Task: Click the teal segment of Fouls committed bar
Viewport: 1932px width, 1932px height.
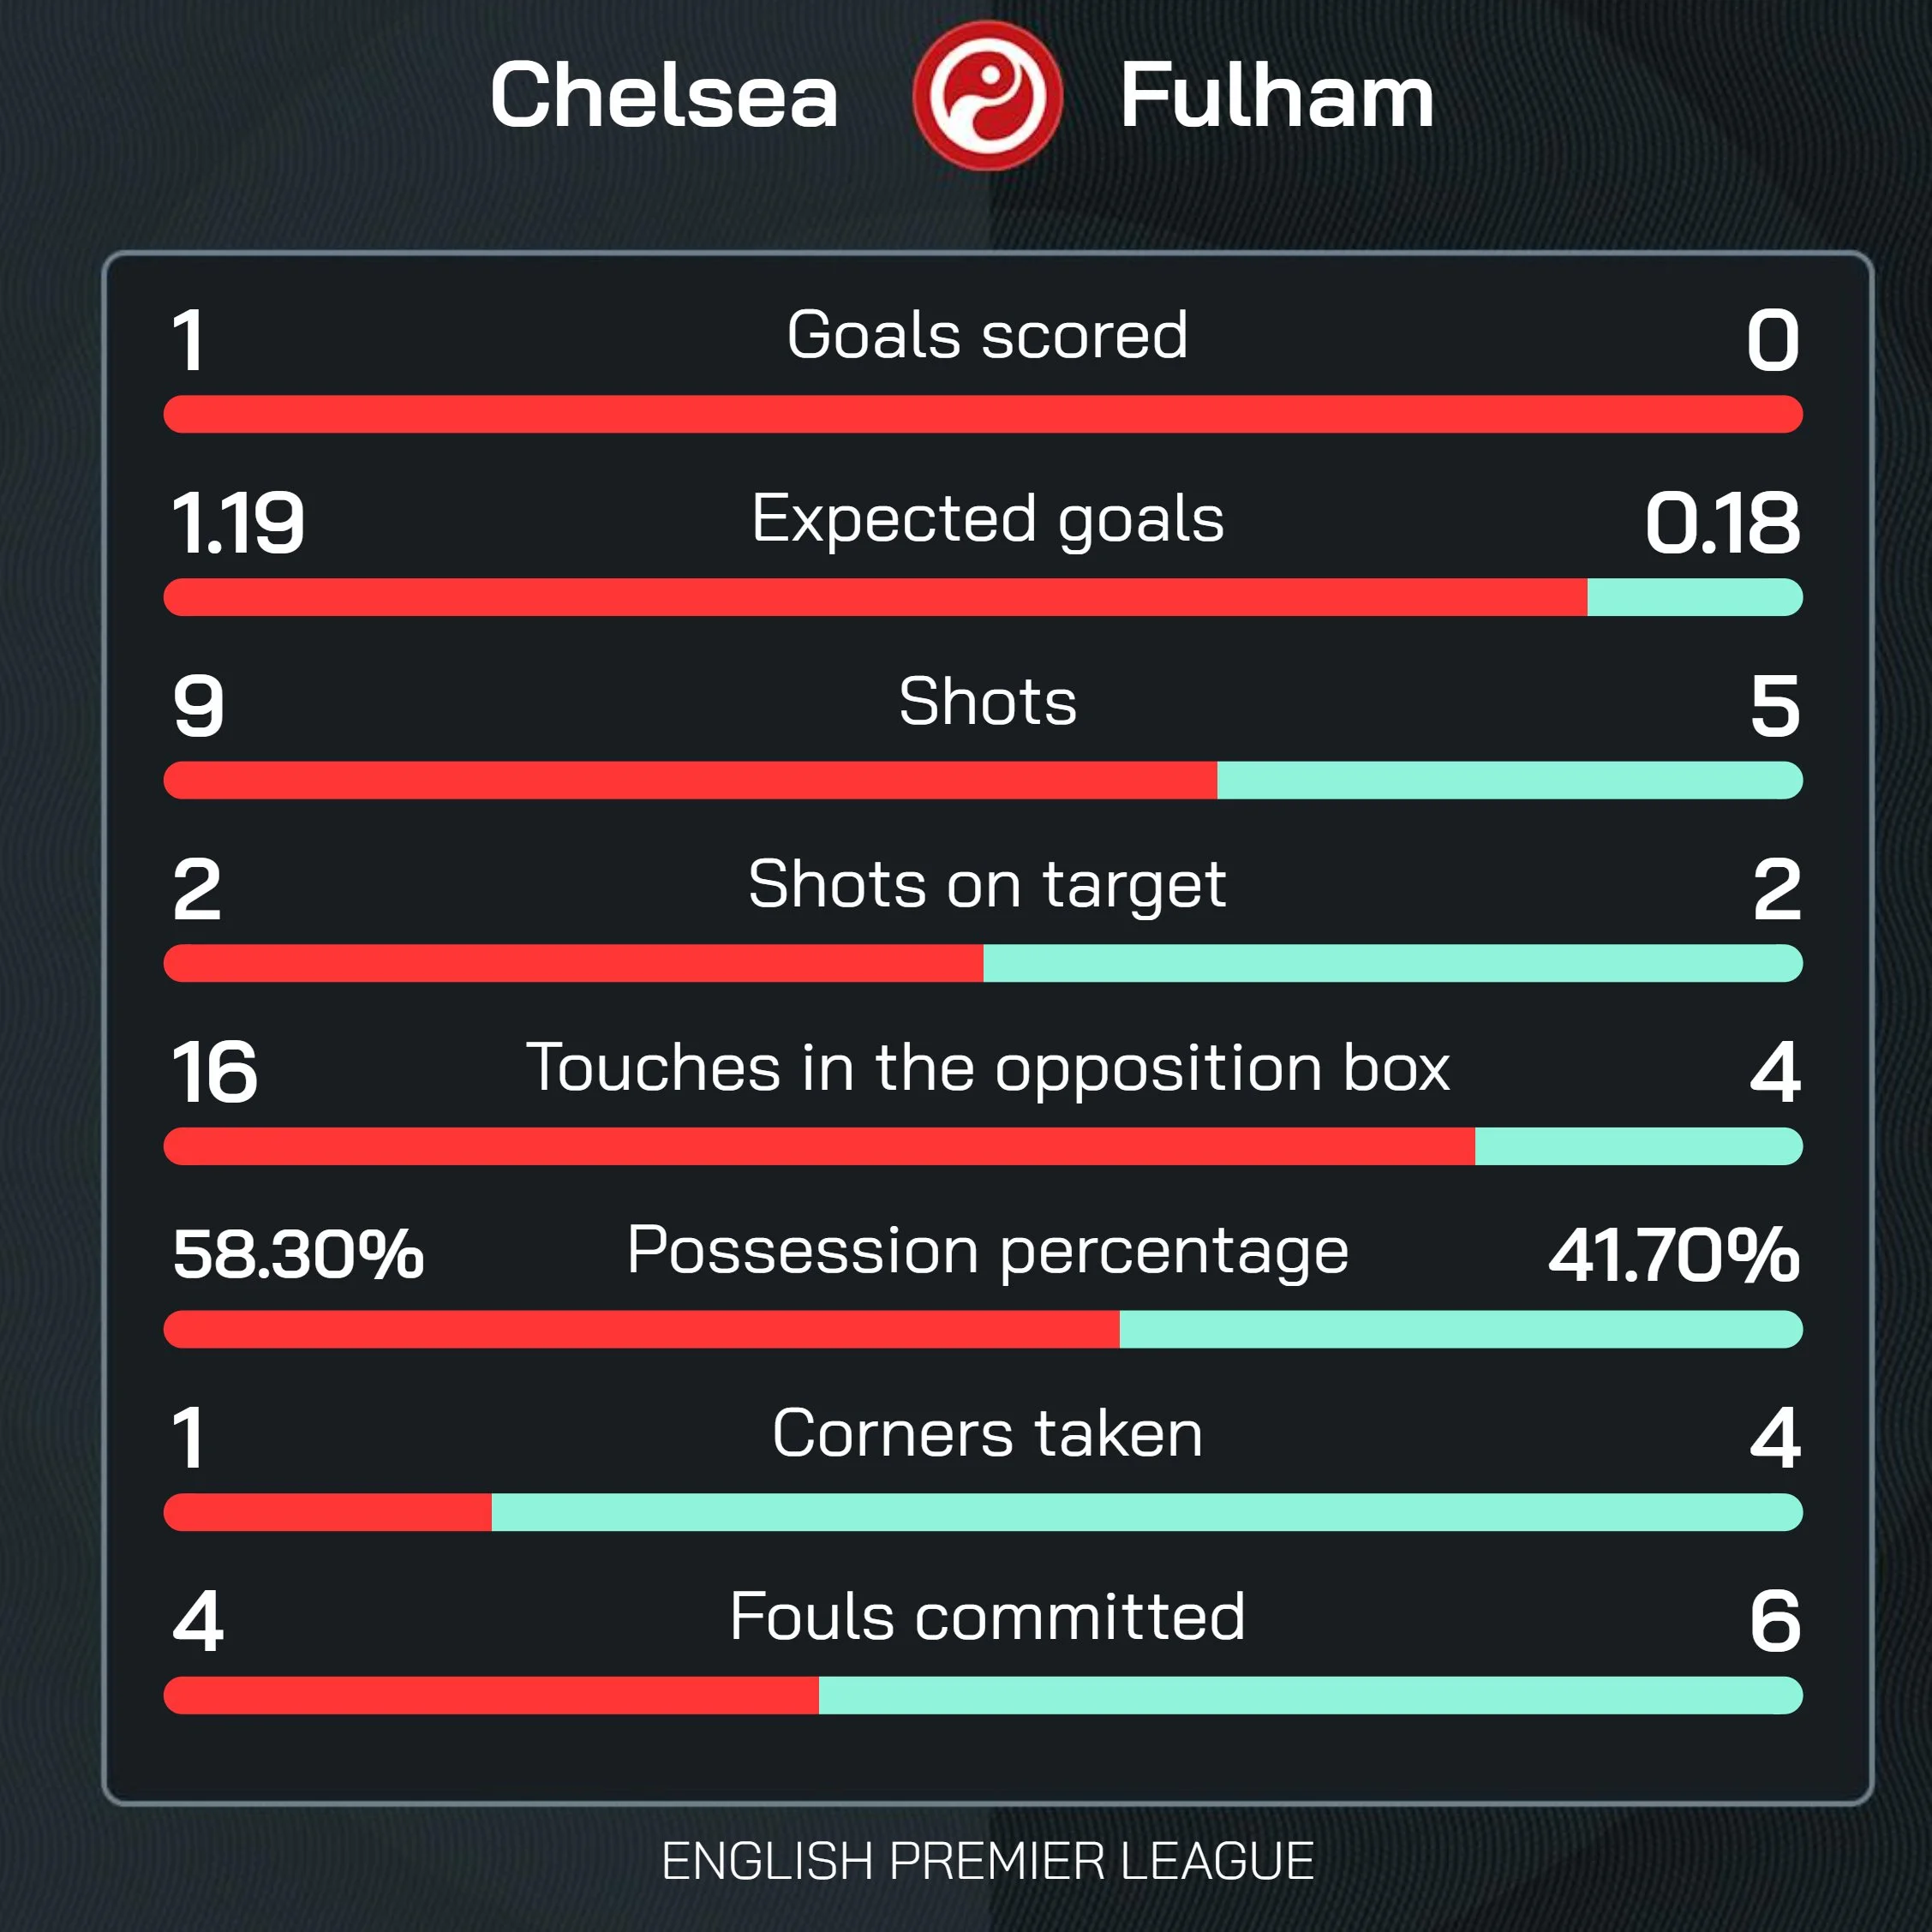Action: tap(1310, 1695)
